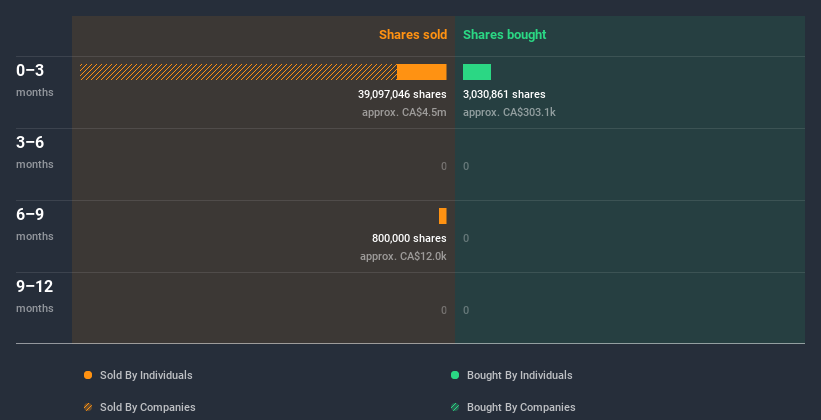Click the bought zero value in 3–6 months row
Image resolution: width=821 pixels, height=420 pixels.
click(x=466, y=167)
